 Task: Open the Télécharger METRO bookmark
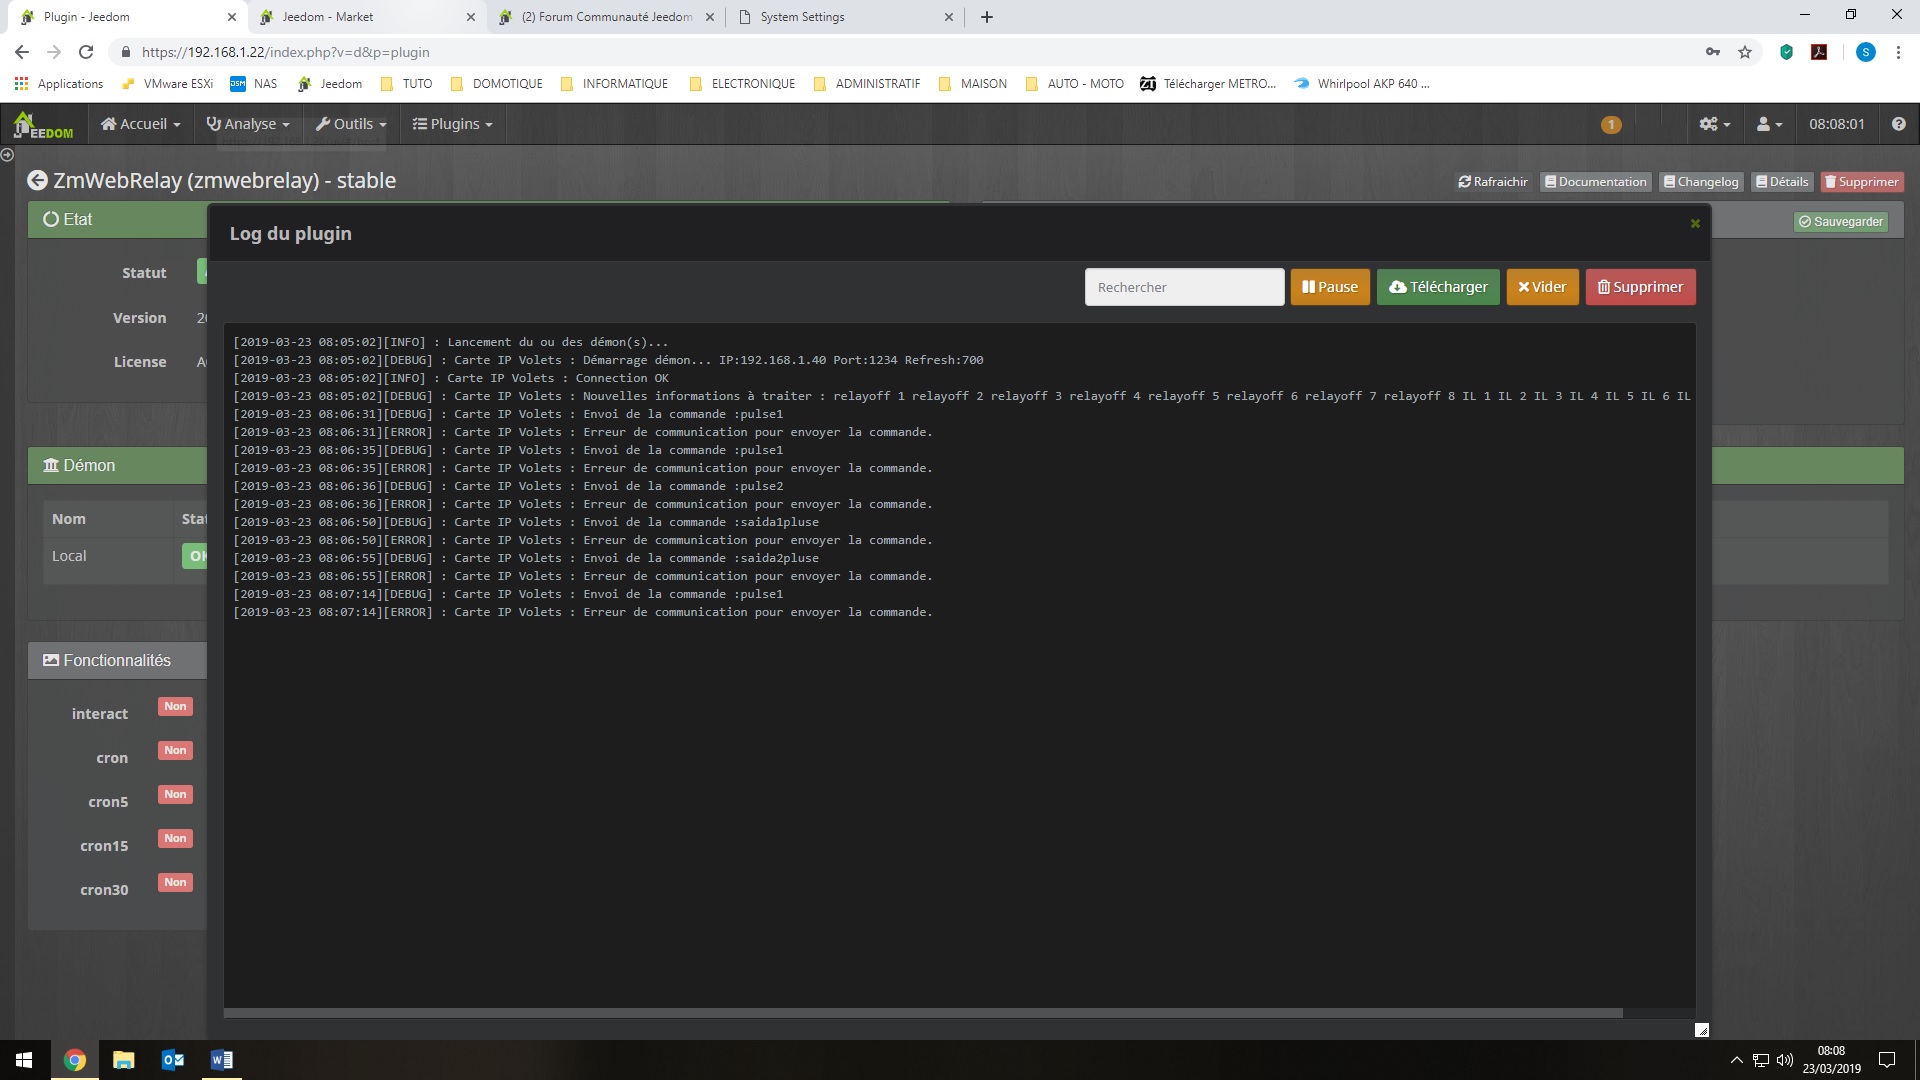click(x=1209, y=84)
